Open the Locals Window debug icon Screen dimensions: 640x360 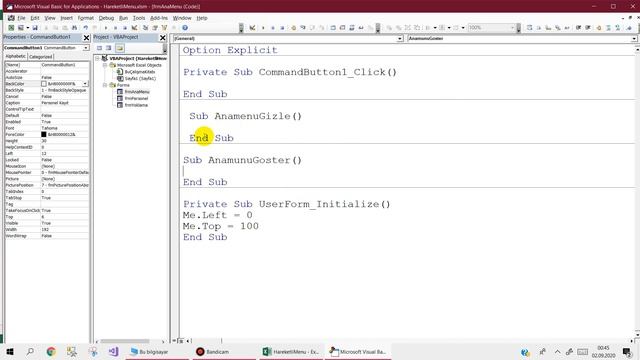pyautogui.click(x=333, y=28)
